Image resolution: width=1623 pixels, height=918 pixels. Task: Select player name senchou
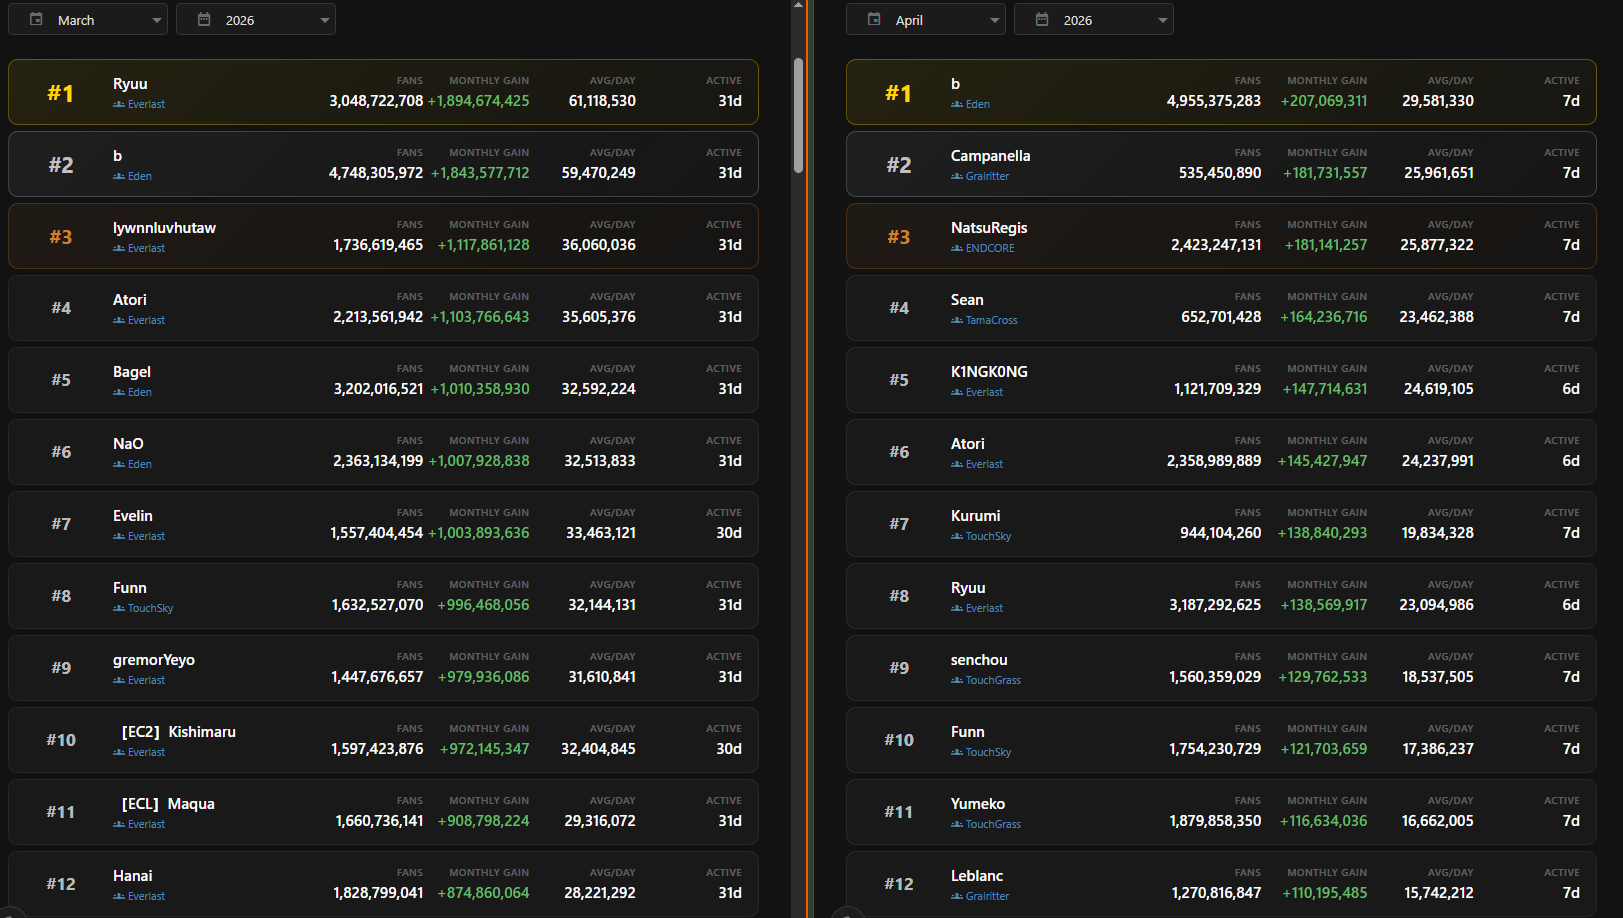(x=979, y=660)
